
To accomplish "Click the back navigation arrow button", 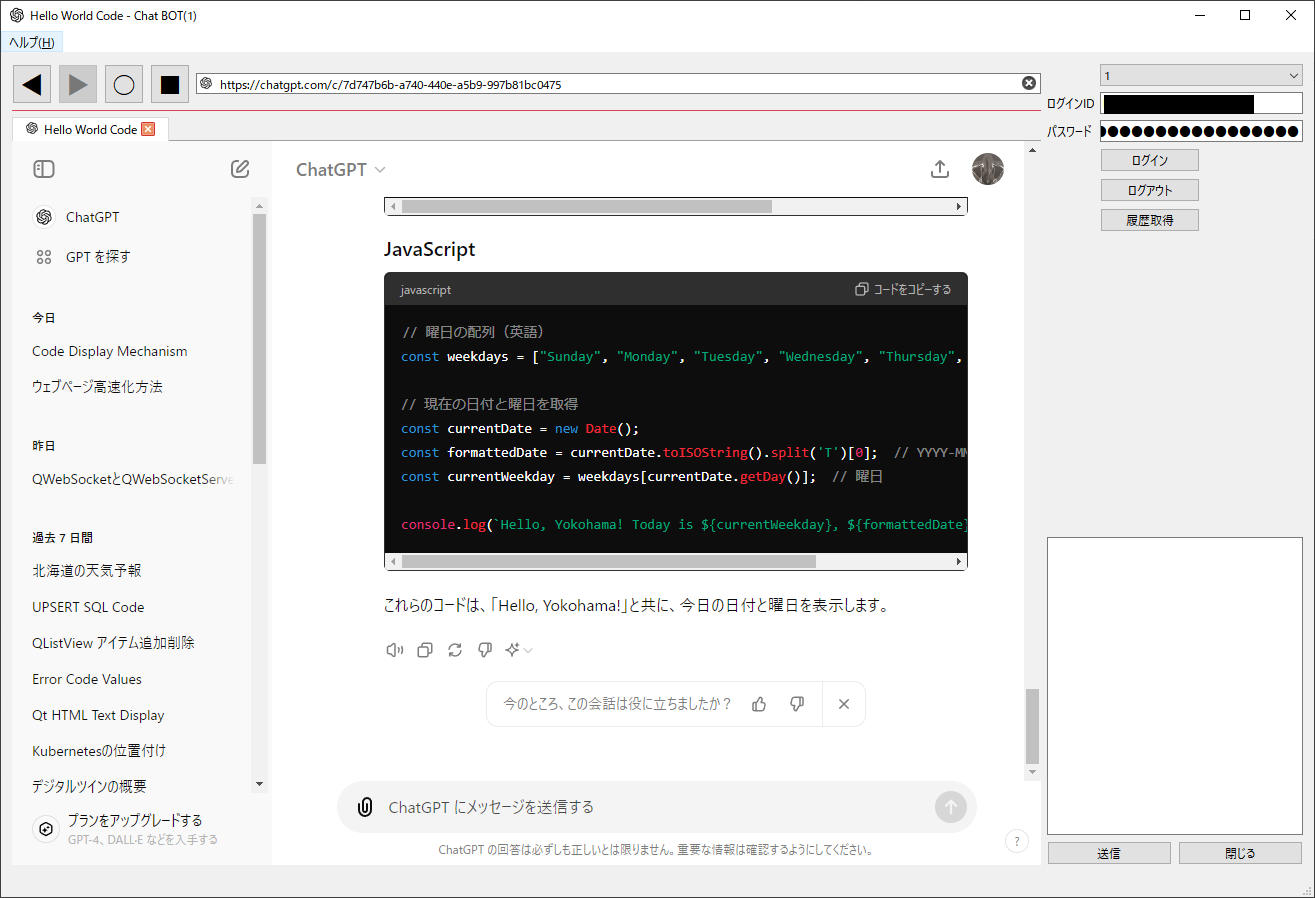I will coord(32,85).
